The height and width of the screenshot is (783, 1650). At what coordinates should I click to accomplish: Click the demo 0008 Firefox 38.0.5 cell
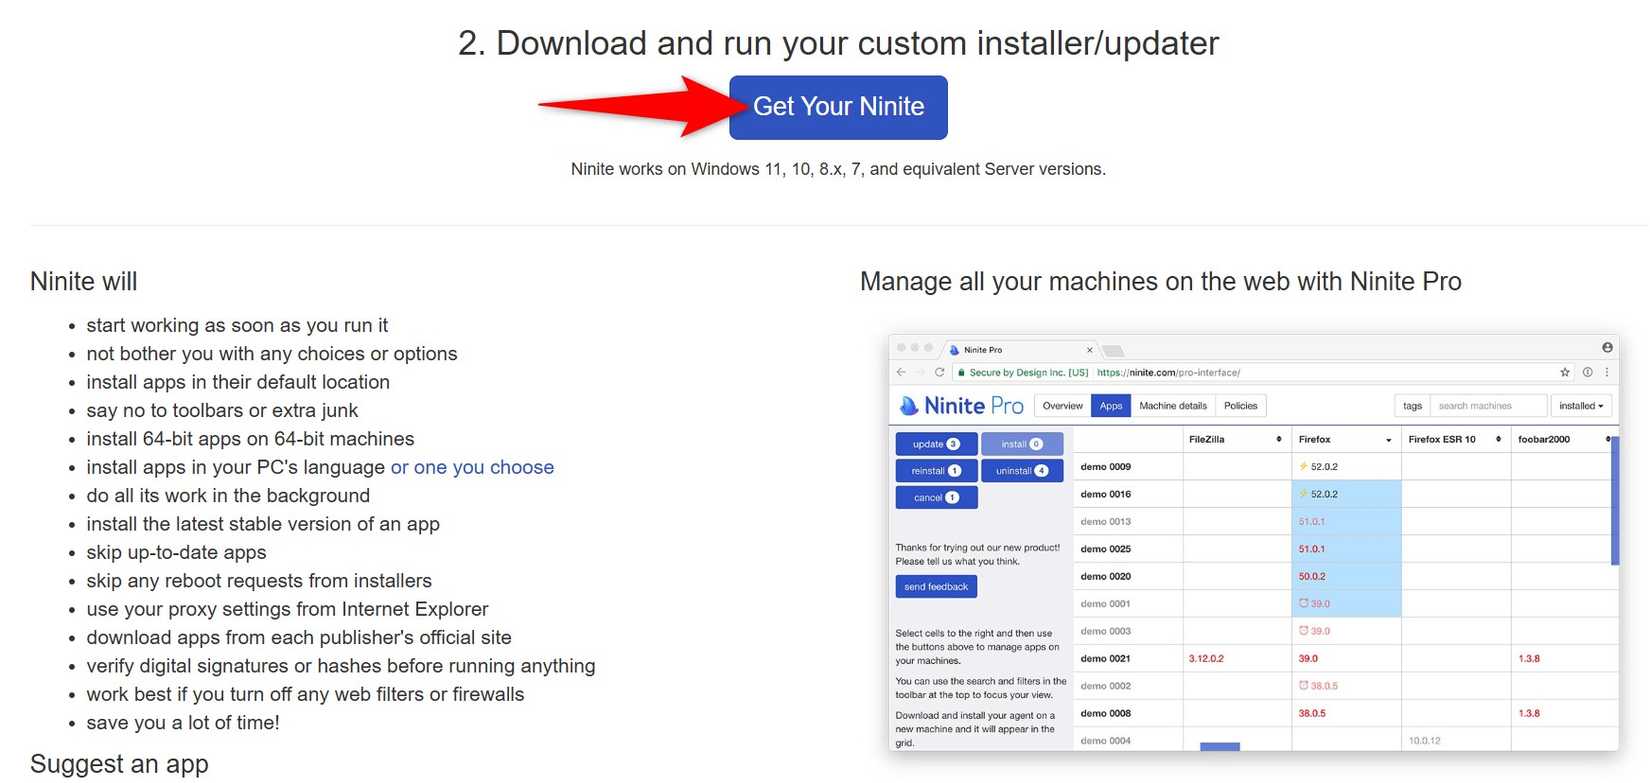point(1346,714)
